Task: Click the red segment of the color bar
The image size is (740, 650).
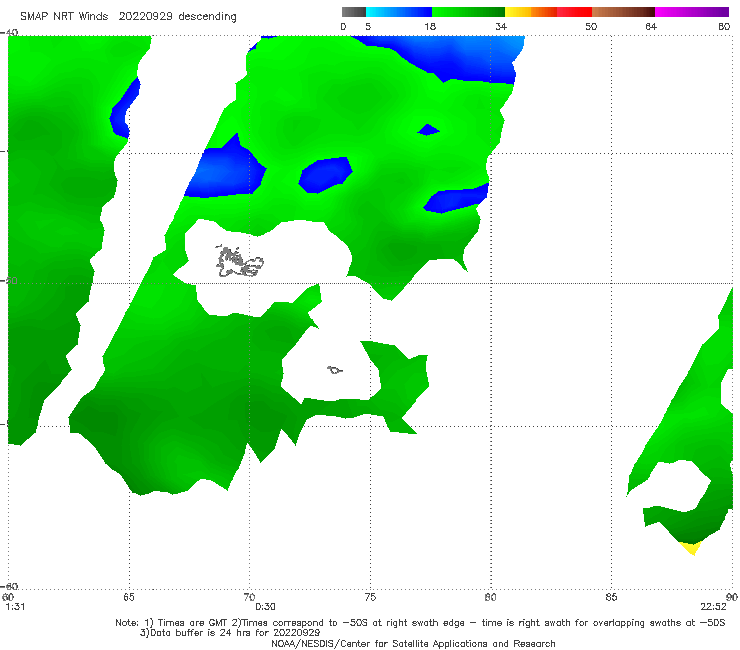Action: [574, 12]
